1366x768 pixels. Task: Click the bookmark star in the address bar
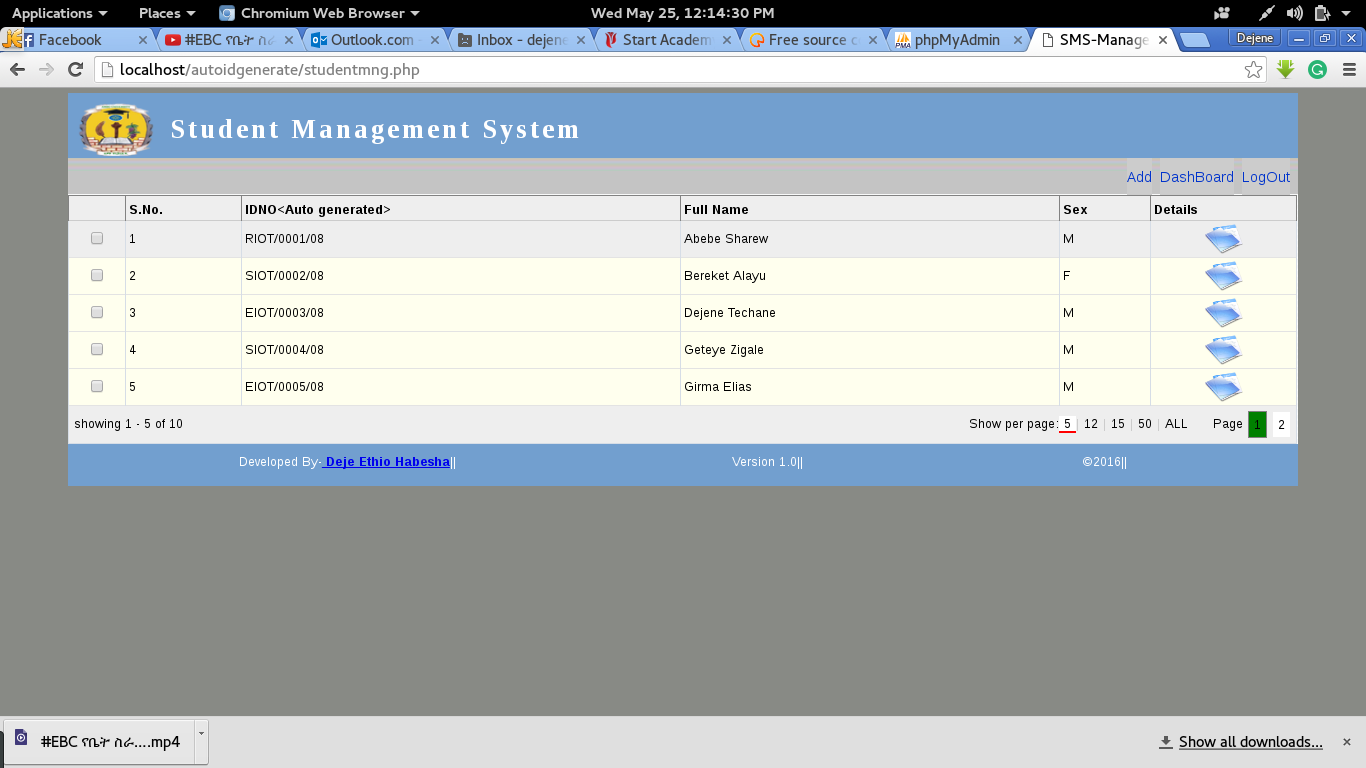point(1253,70)
